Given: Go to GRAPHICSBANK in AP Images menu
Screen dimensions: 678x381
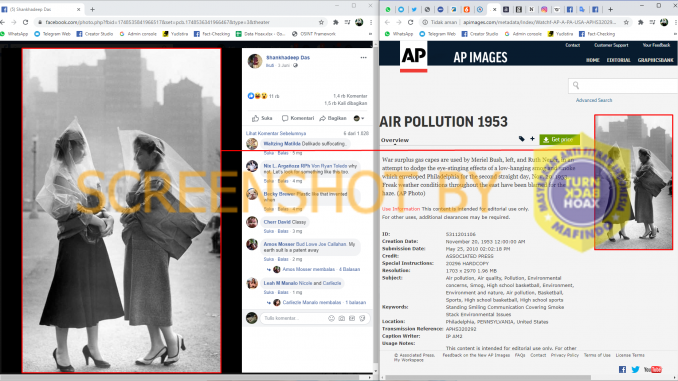Looking at the screenshot, I should [x=656, y=60].
